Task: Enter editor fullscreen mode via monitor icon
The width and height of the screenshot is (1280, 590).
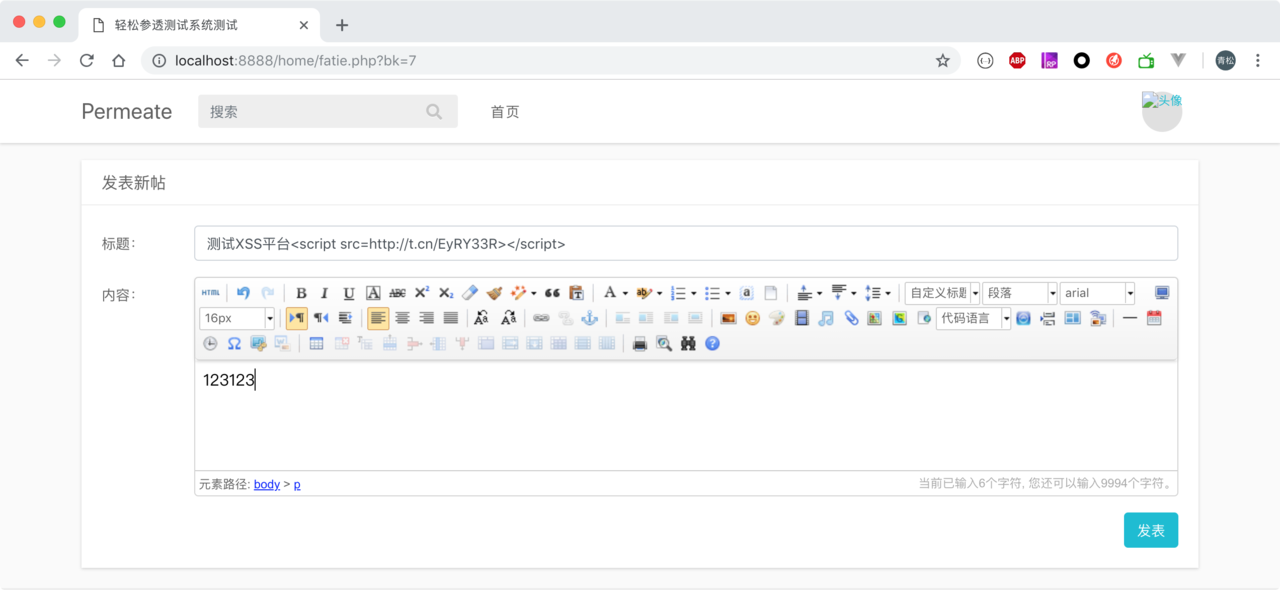Action: click(1162, 293)
